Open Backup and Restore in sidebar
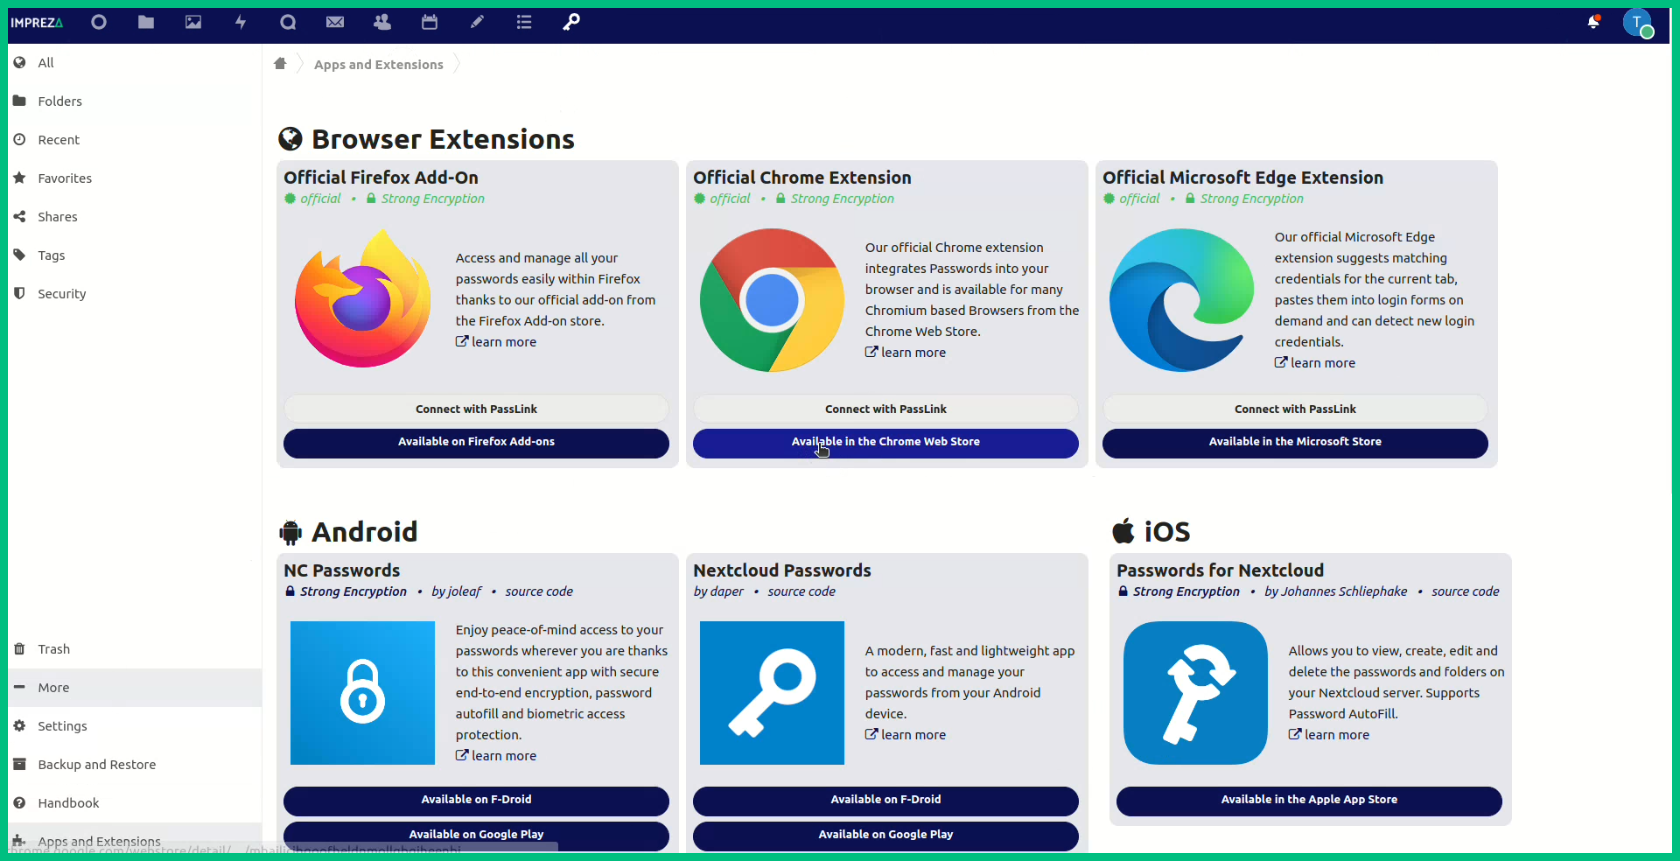 point(96,765)
